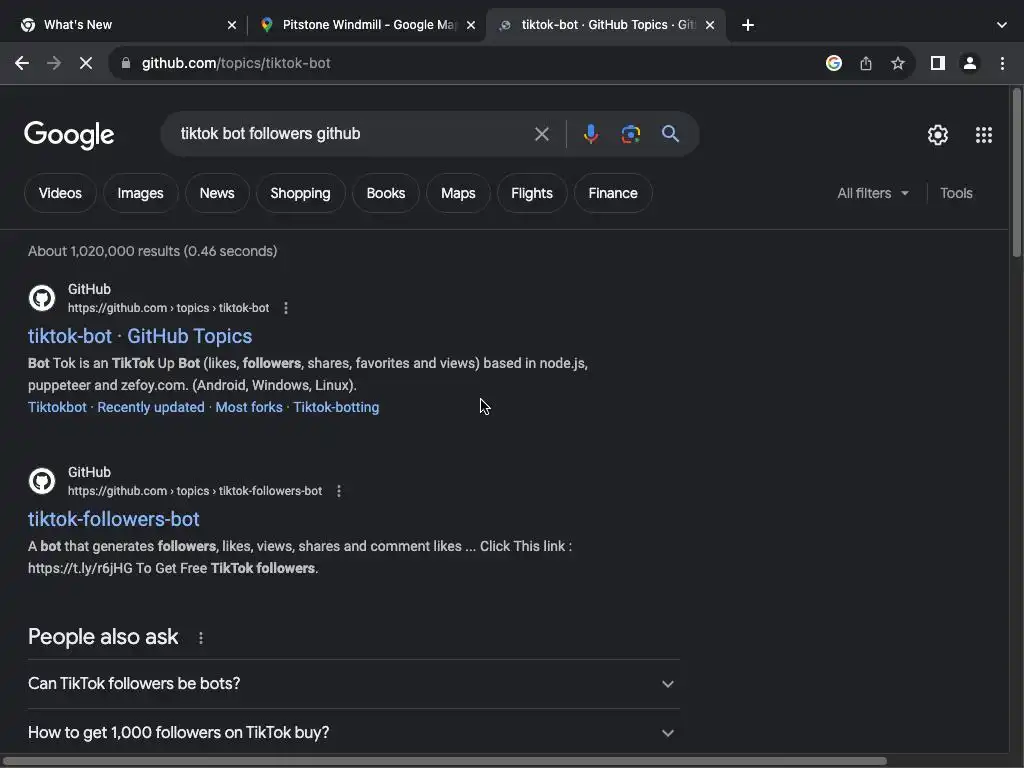Open the Google apps grid
The width and height of the screenshot is (1024, 768).
coord(984,135)
